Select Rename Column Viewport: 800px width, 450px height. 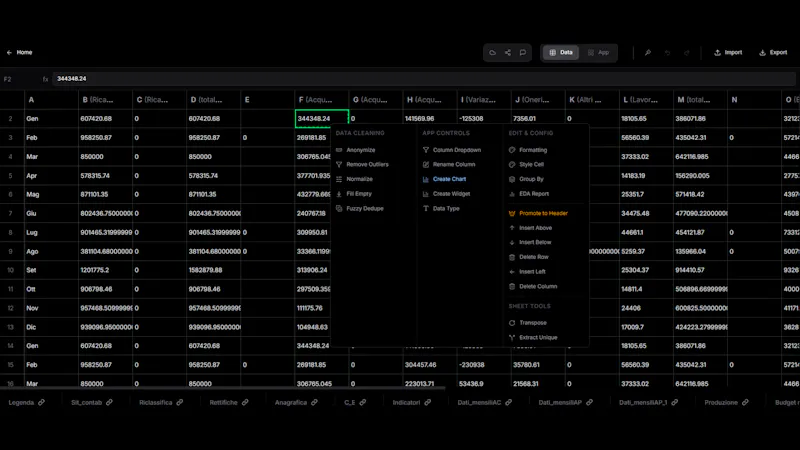(454, 164)
